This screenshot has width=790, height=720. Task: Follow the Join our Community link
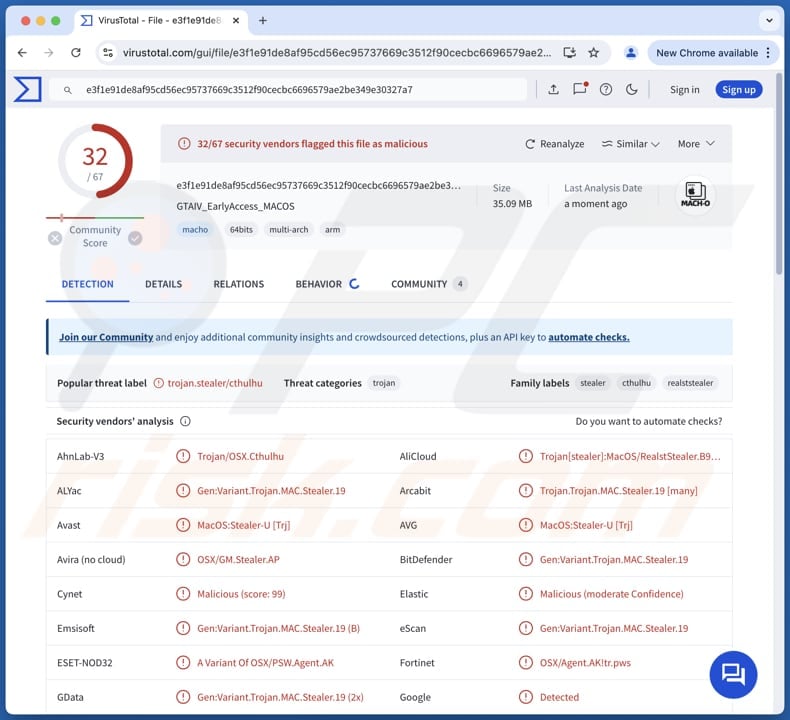coord(106,338)
